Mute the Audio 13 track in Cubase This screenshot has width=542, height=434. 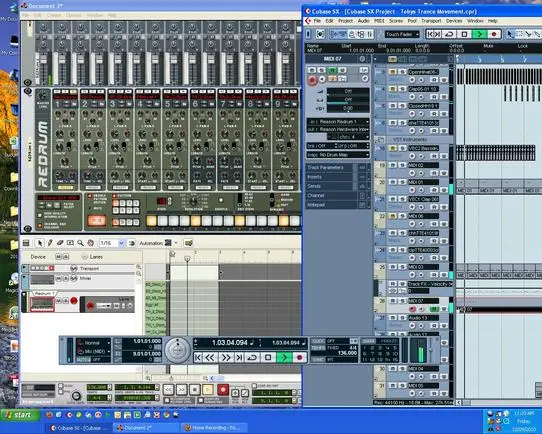pyautogui.click(x=393, y=318)
